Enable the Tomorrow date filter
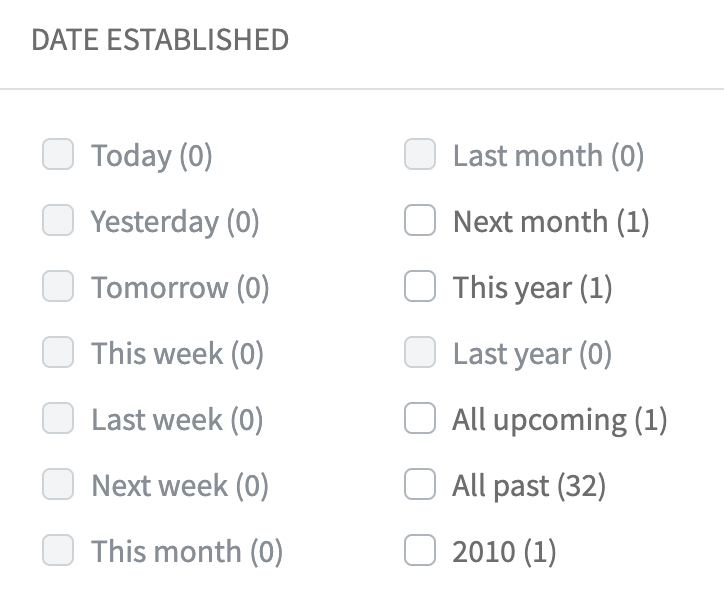 tap(58, 287)
